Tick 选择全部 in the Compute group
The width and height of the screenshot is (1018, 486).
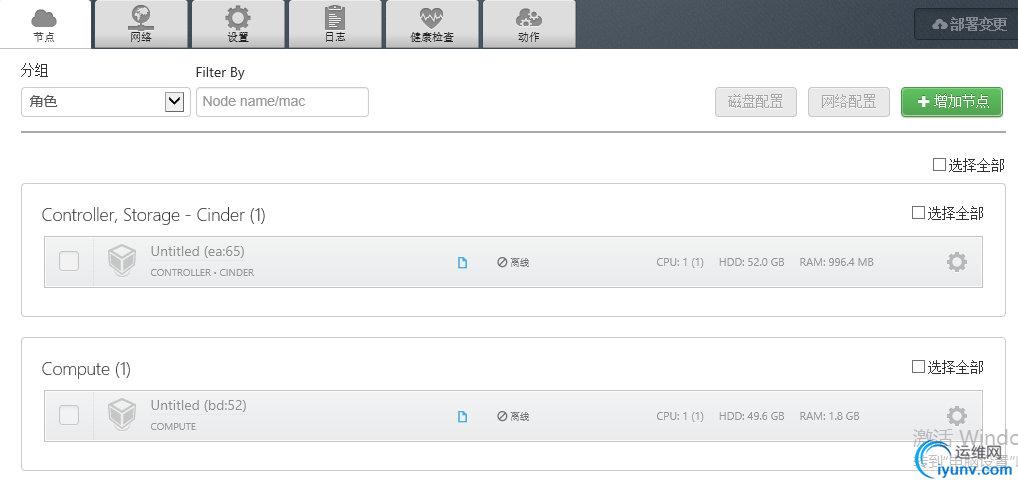pos(918,367)
